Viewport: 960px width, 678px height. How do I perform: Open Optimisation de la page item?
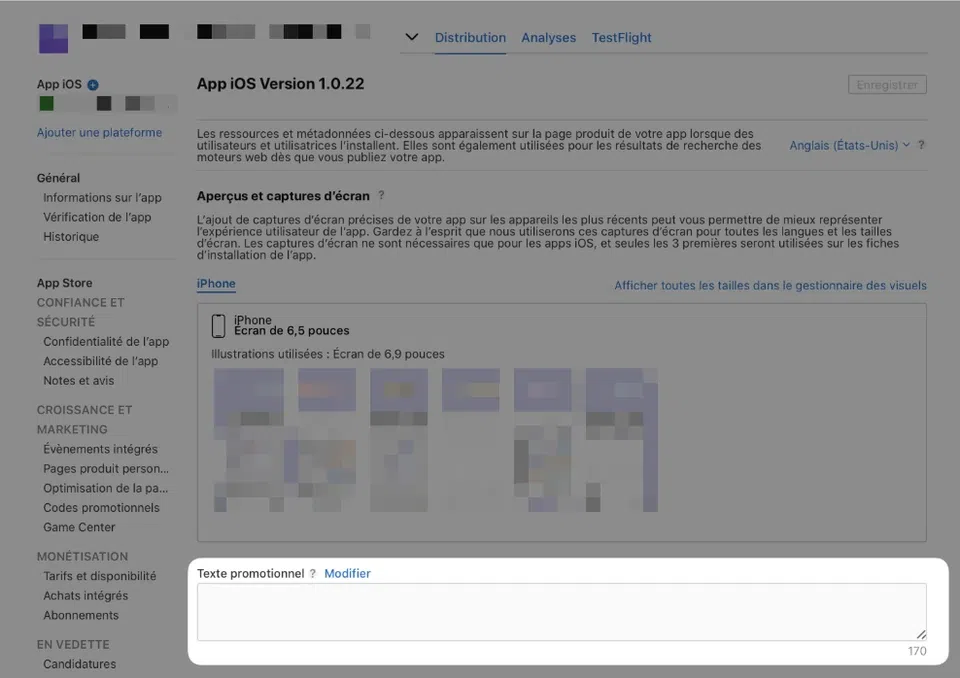(105, 488)
